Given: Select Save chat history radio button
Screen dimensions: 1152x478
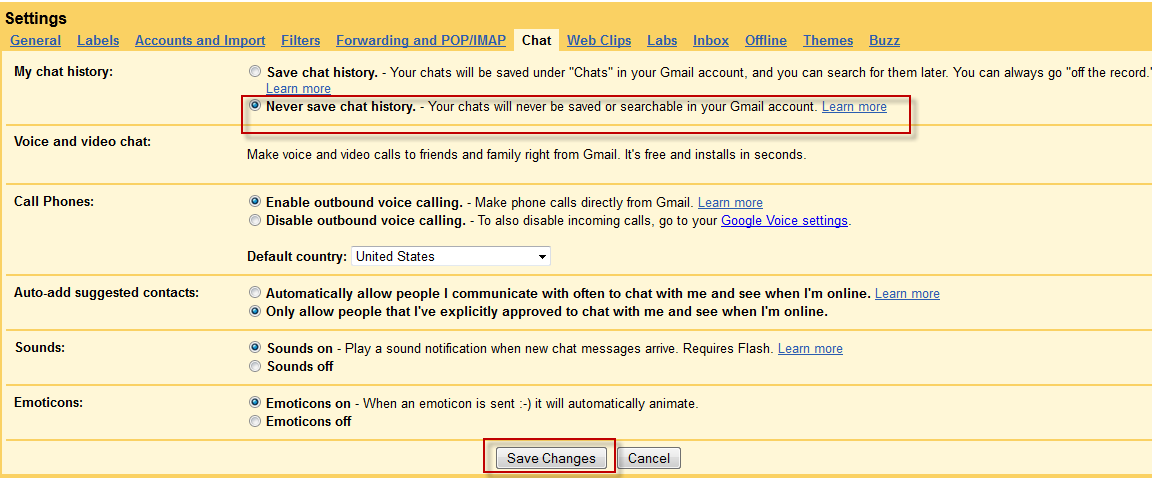Looking at the screenshot, I should (x=254, y=72).
